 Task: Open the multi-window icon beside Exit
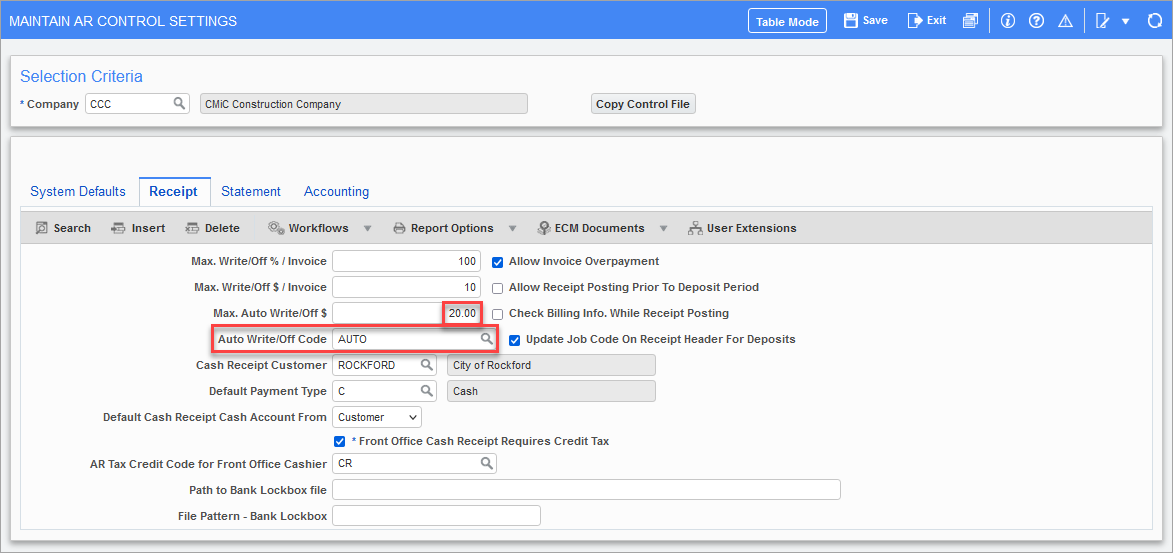(970, 21)
